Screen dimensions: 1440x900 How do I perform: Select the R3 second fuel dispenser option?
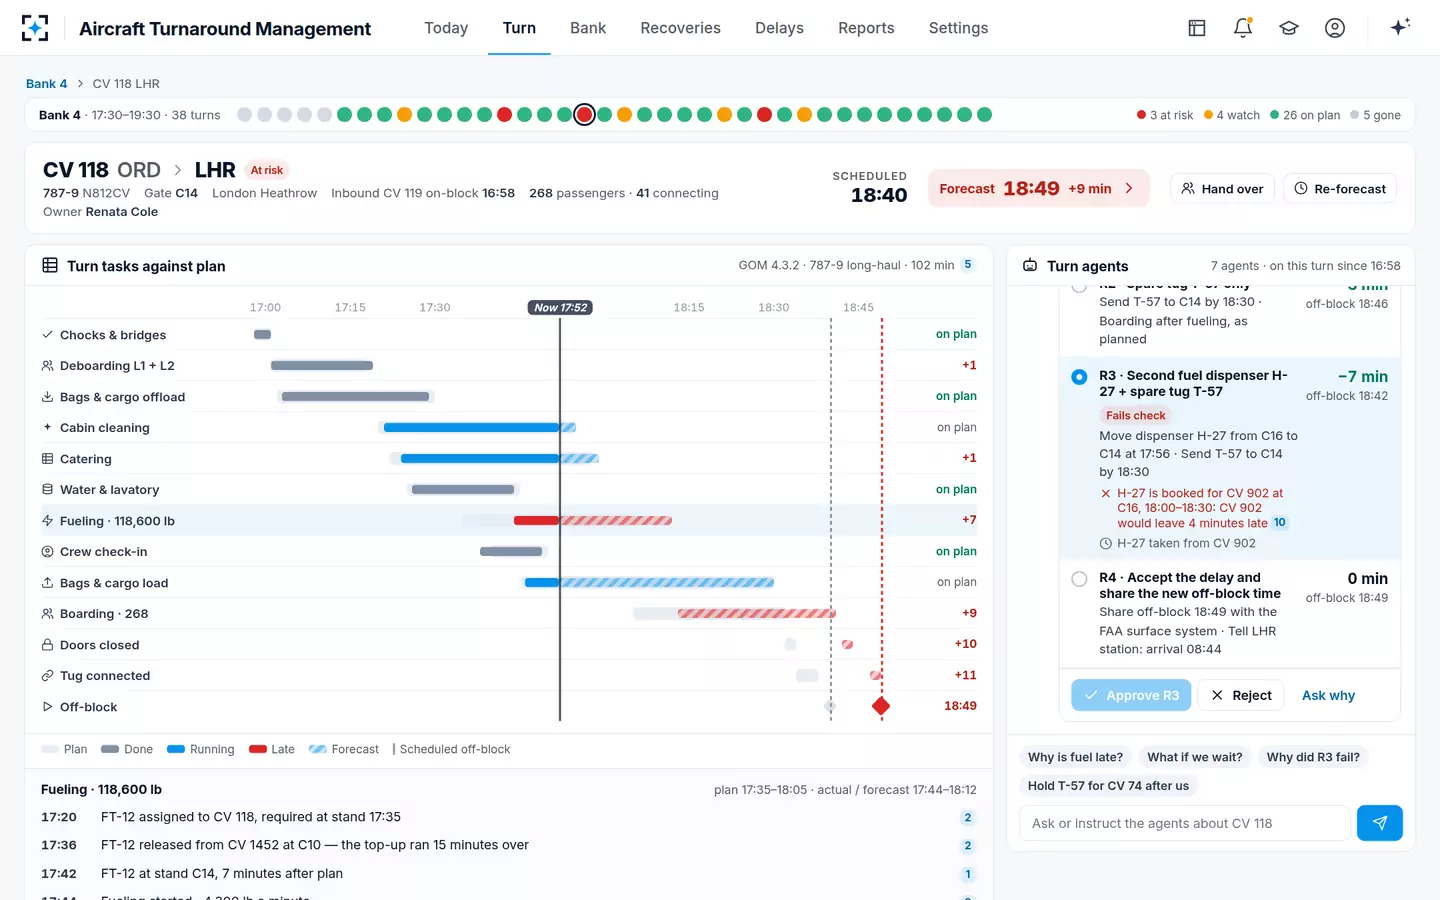coord(1079,377)
